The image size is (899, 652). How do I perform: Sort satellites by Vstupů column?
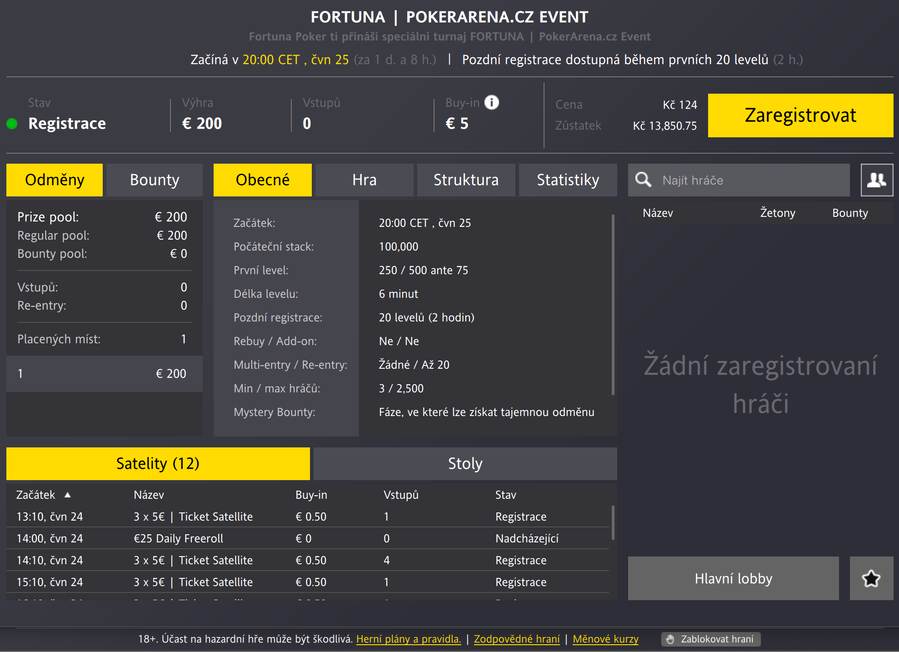tap(401, 494)
